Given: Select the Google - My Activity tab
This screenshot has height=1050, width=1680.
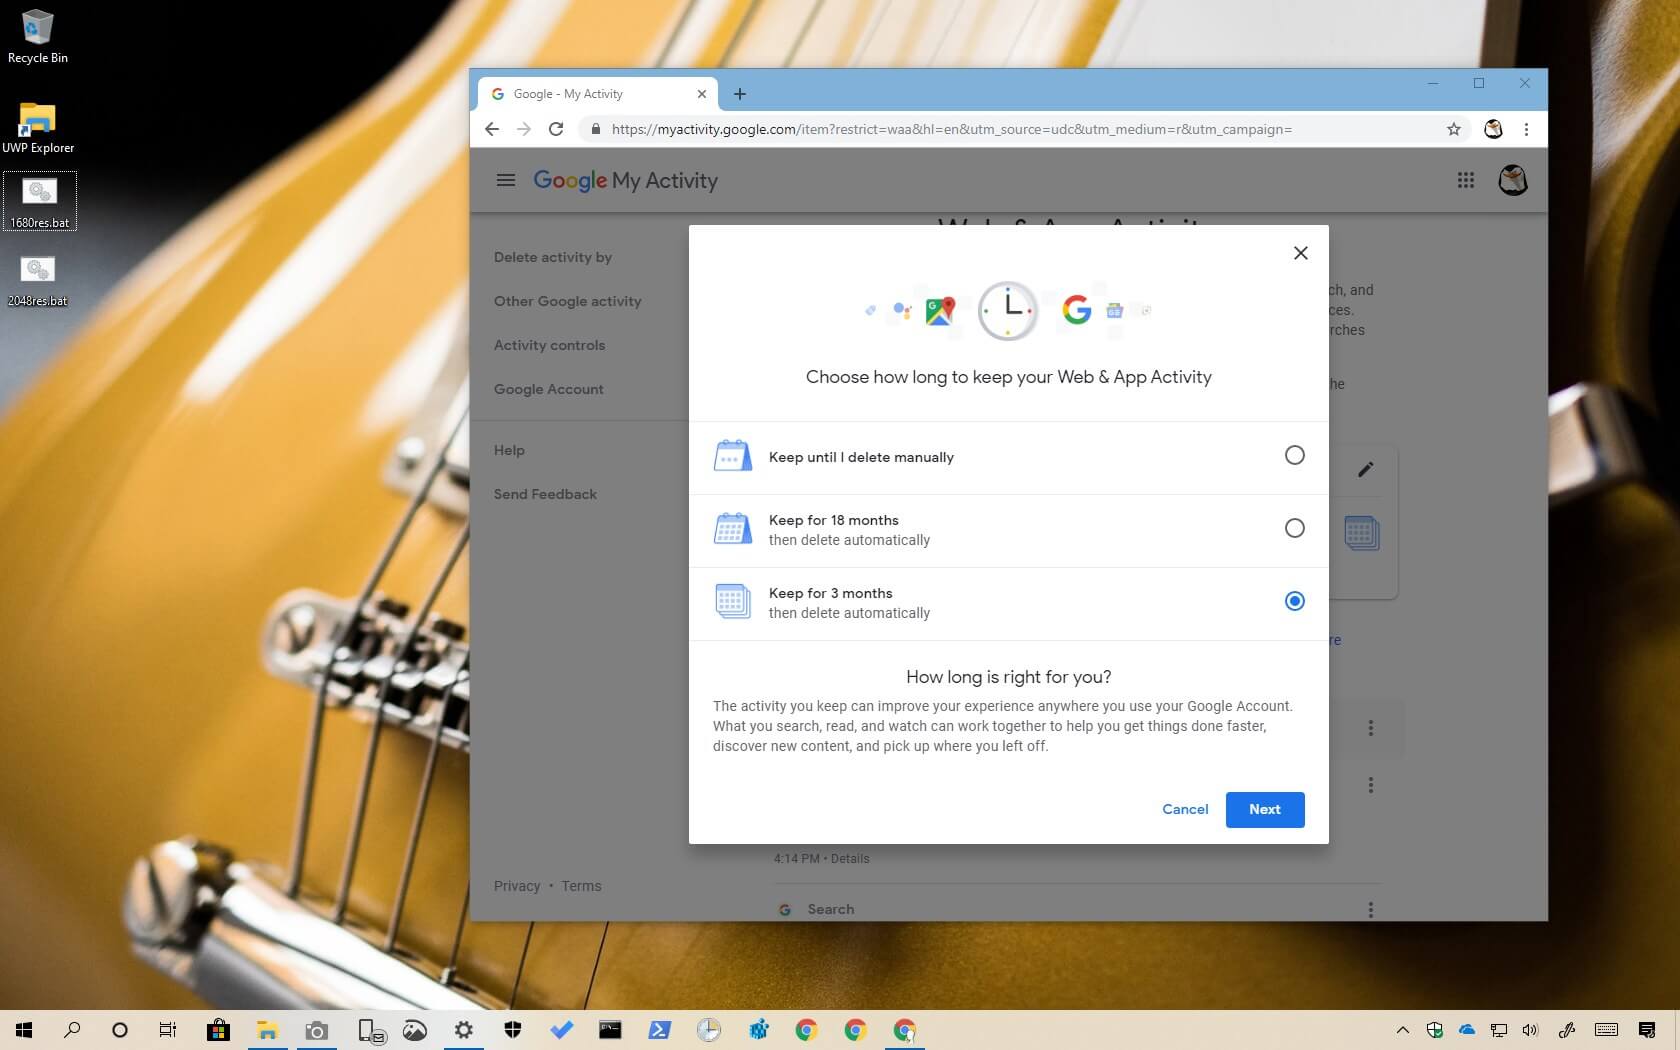Looking at the screenshot, I should 597,94.
